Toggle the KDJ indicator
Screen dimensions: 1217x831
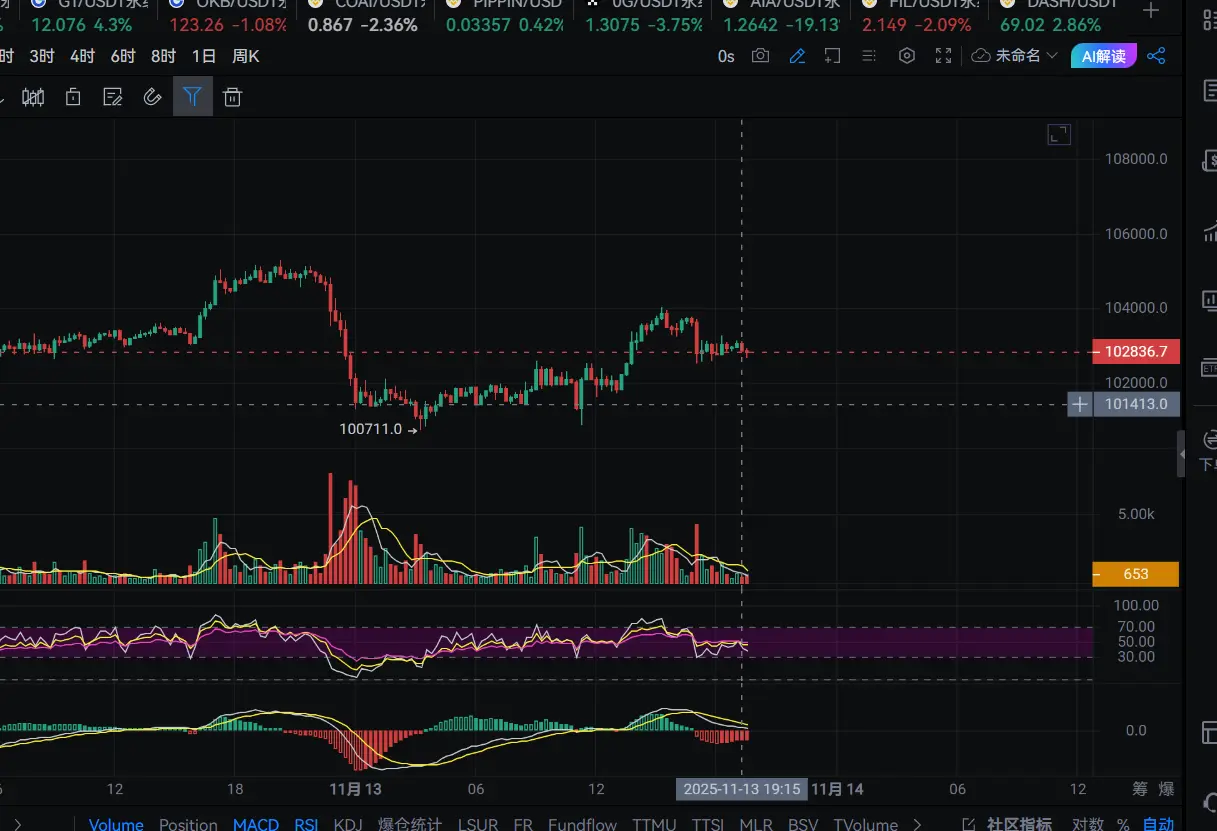tap(348, 824)
